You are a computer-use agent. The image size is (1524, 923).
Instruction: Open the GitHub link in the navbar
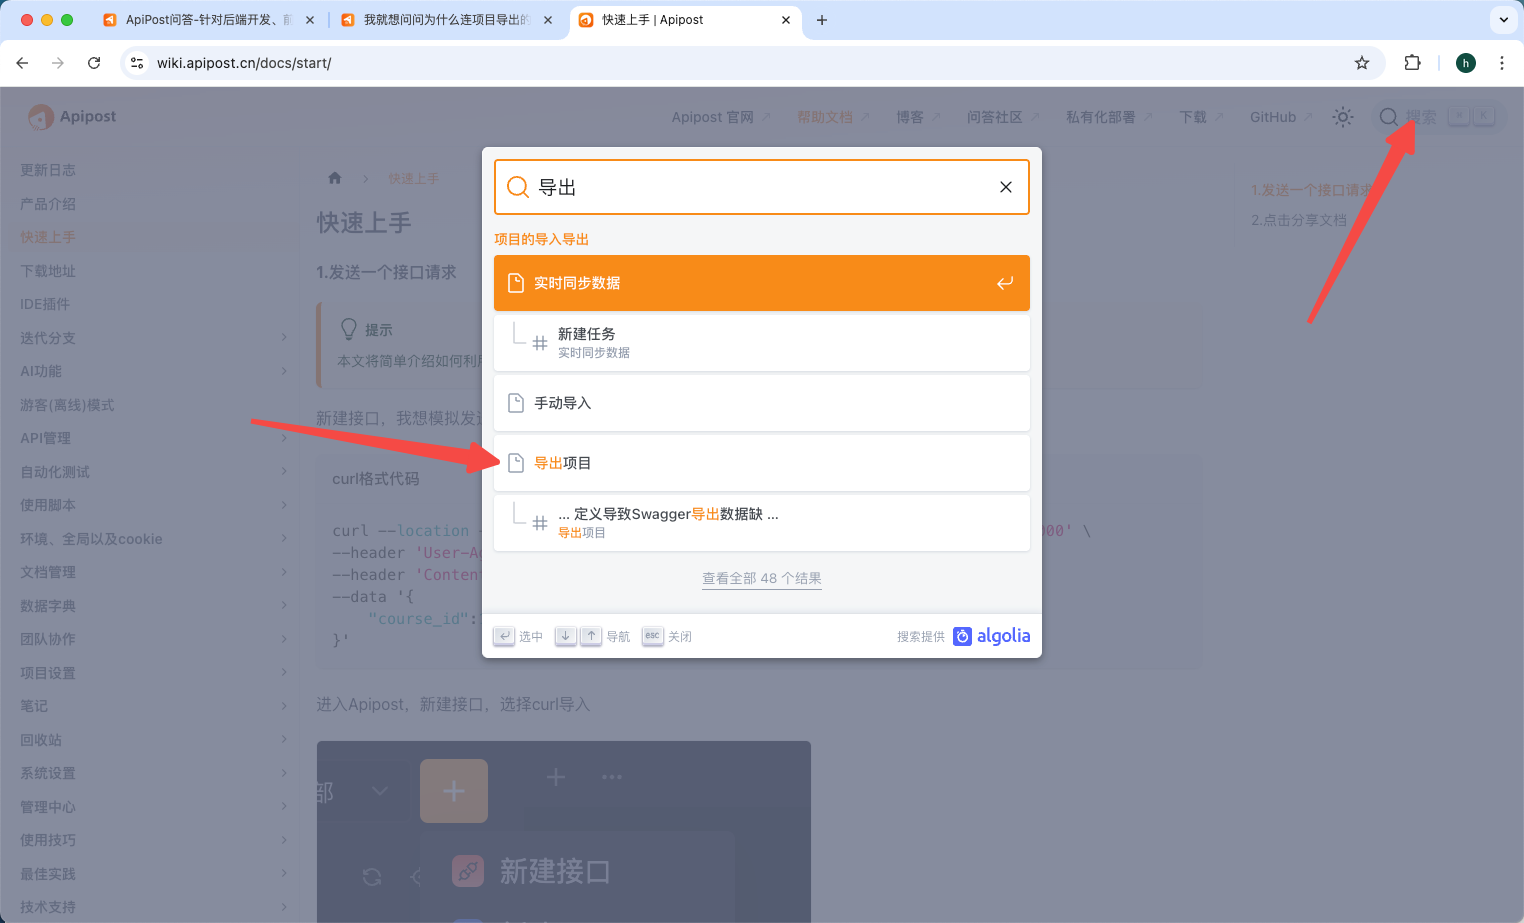click(x=1272, y=117)
